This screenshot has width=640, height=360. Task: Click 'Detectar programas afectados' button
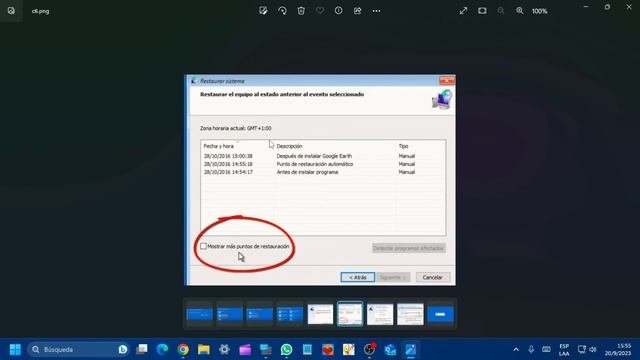[408, 248]
